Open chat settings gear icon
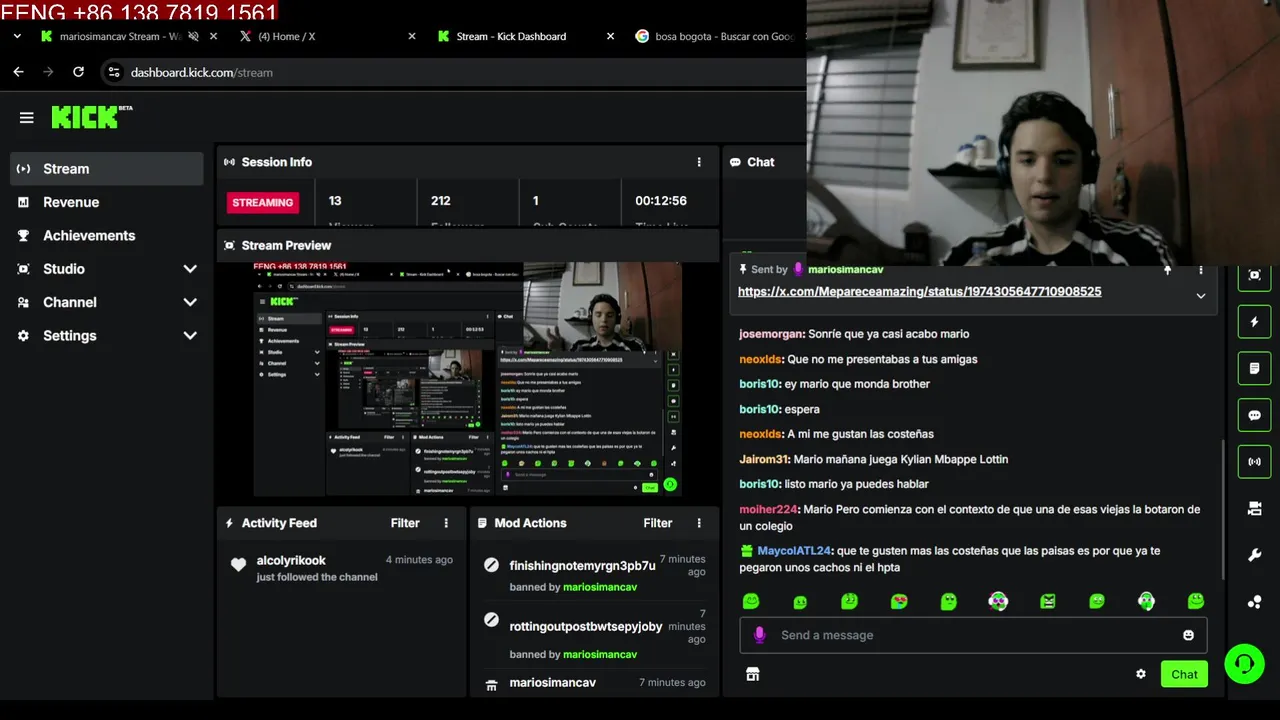1280x720 pixels. (x=1141, y=674)
